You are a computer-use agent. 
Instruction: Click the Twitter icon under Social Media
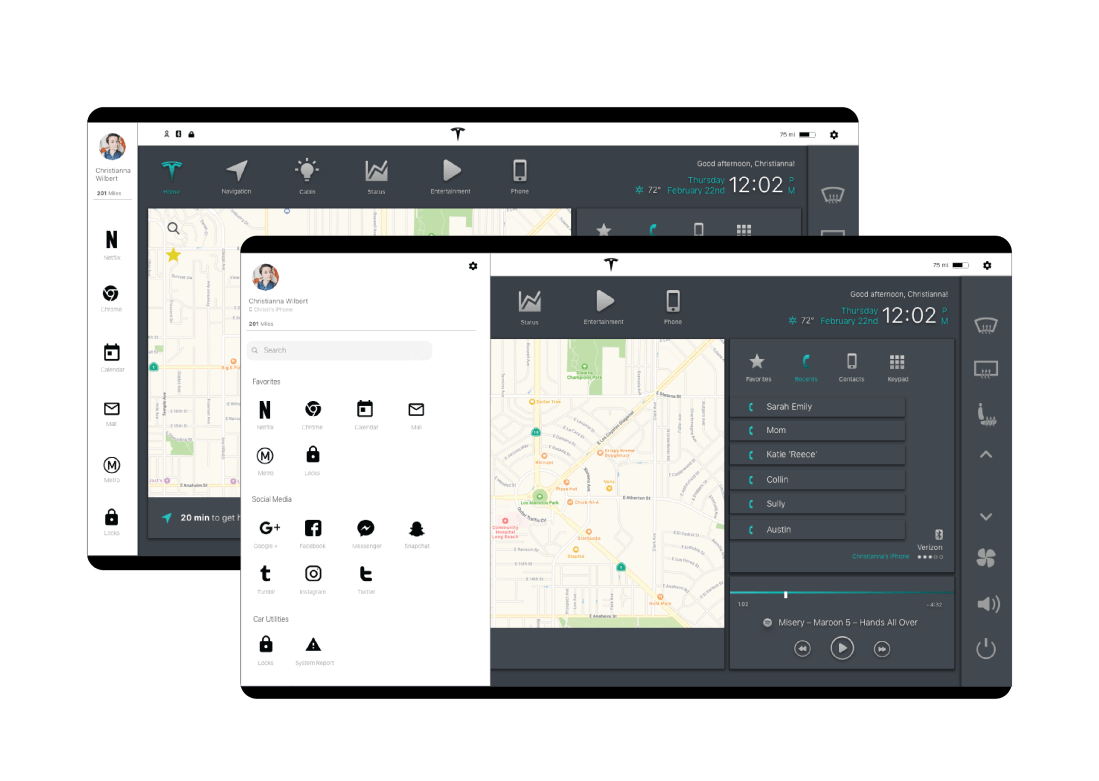(x=365, y=574)
